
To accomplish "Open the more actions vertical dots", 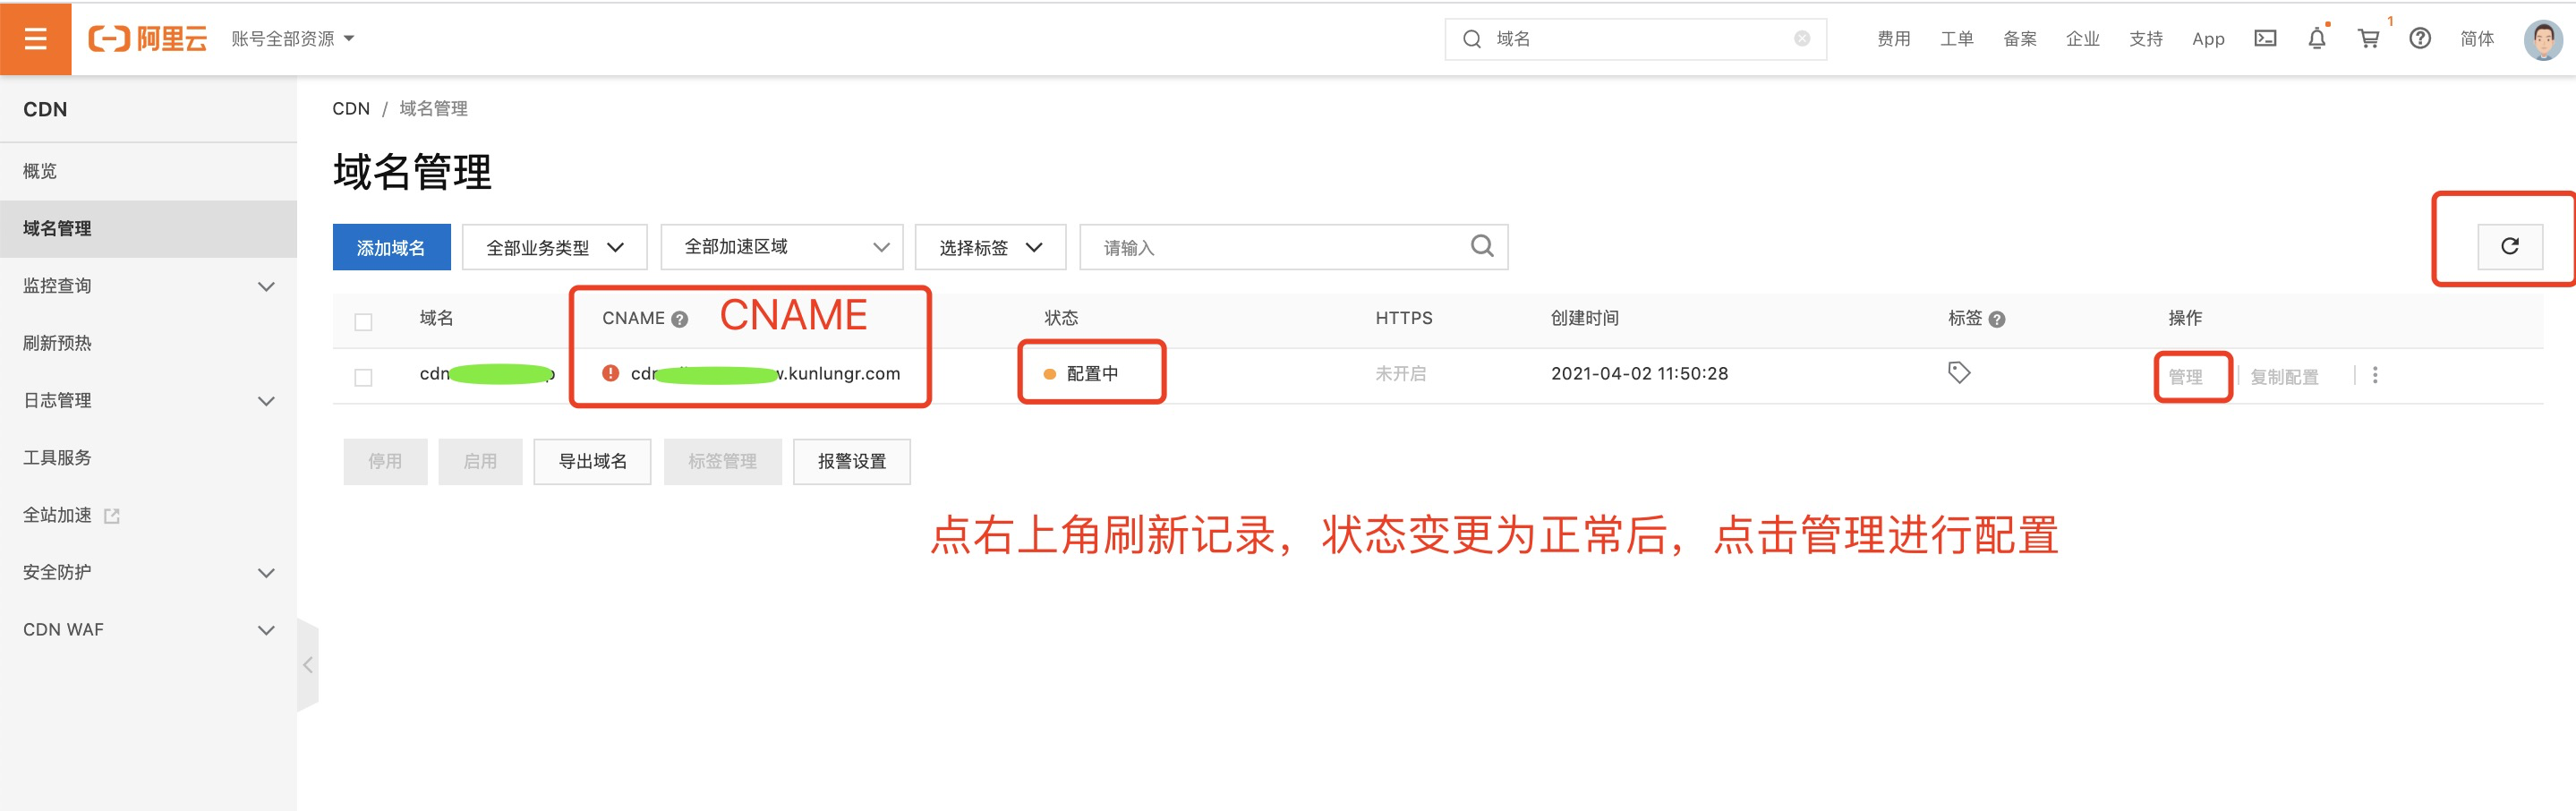I will coord(2374,375).
